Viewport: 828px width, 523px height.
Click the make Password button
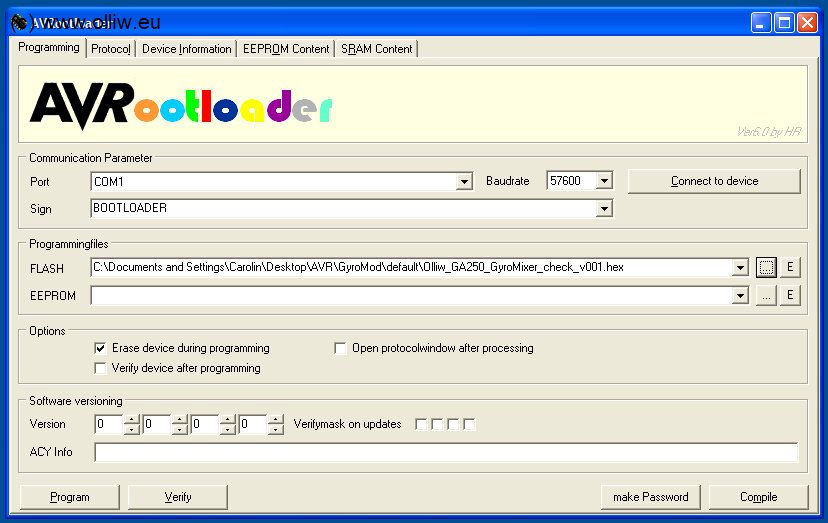650,497
